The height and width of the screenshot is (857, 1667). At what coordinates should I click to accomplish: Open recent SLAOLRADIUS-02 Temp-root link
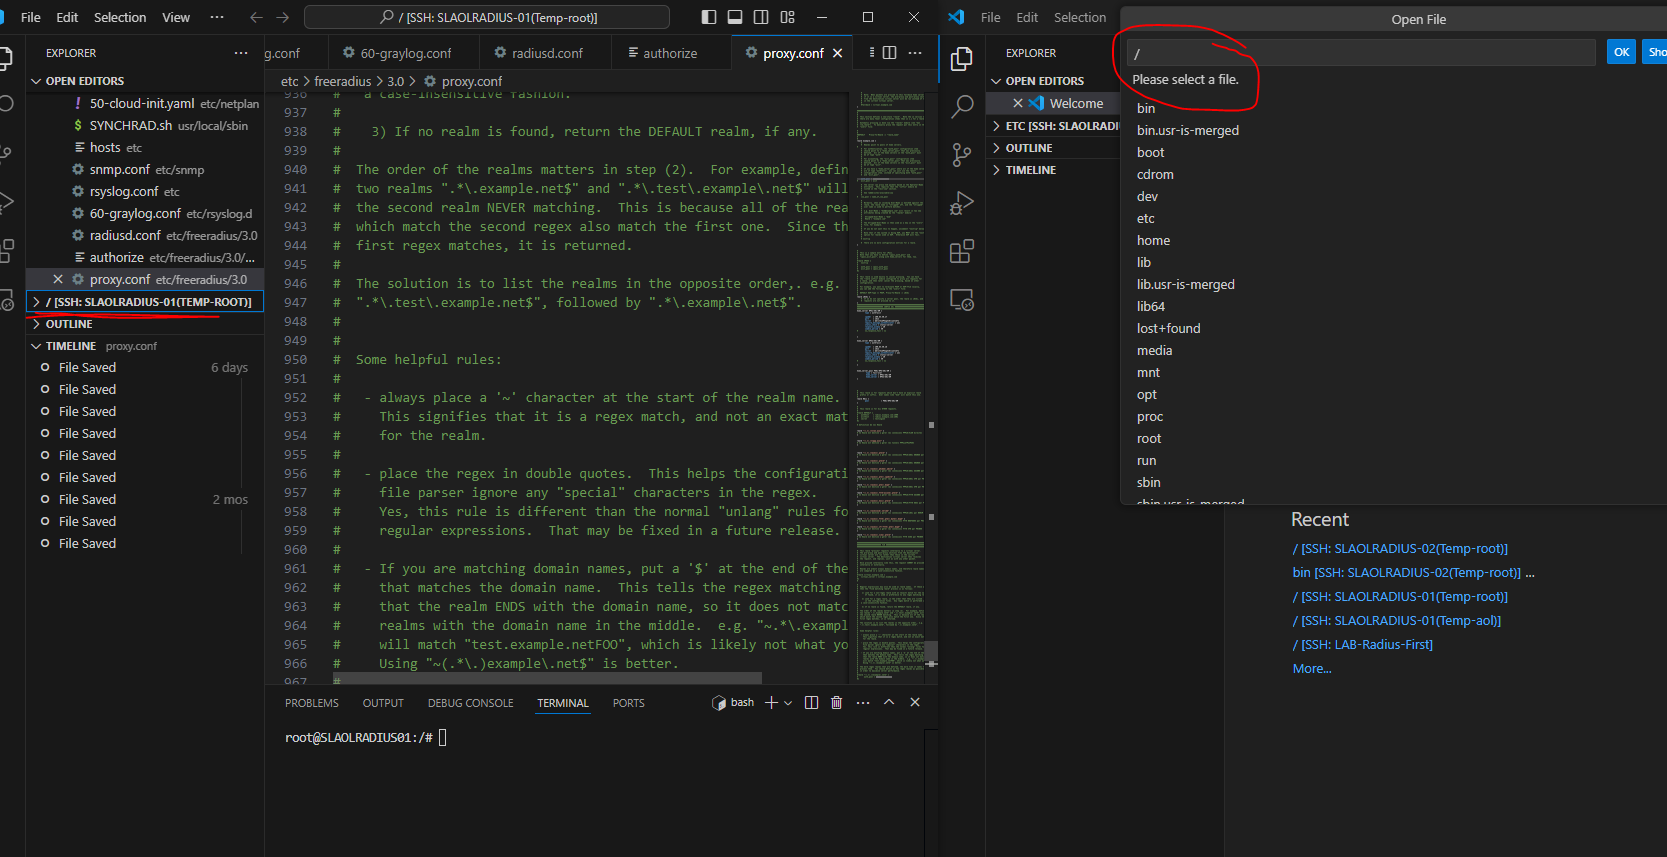point(1400,549)
